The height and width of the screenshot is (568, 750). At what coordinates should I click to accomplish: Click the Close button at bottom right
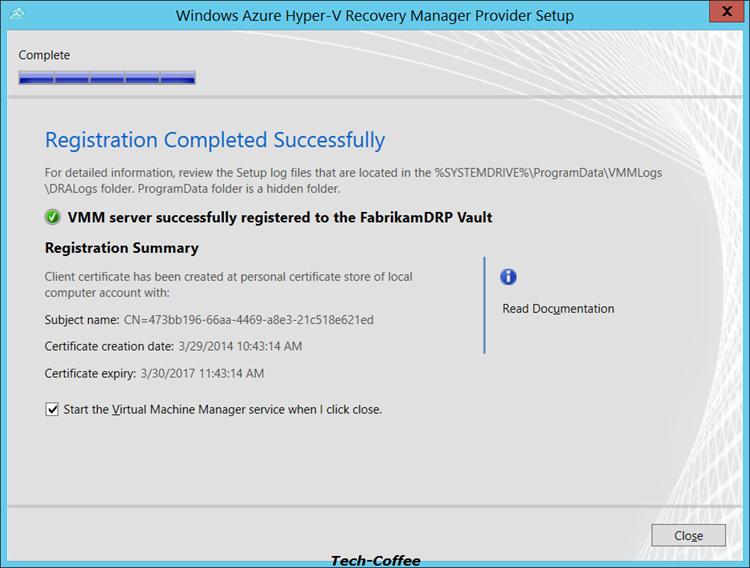tap(688, 535)
